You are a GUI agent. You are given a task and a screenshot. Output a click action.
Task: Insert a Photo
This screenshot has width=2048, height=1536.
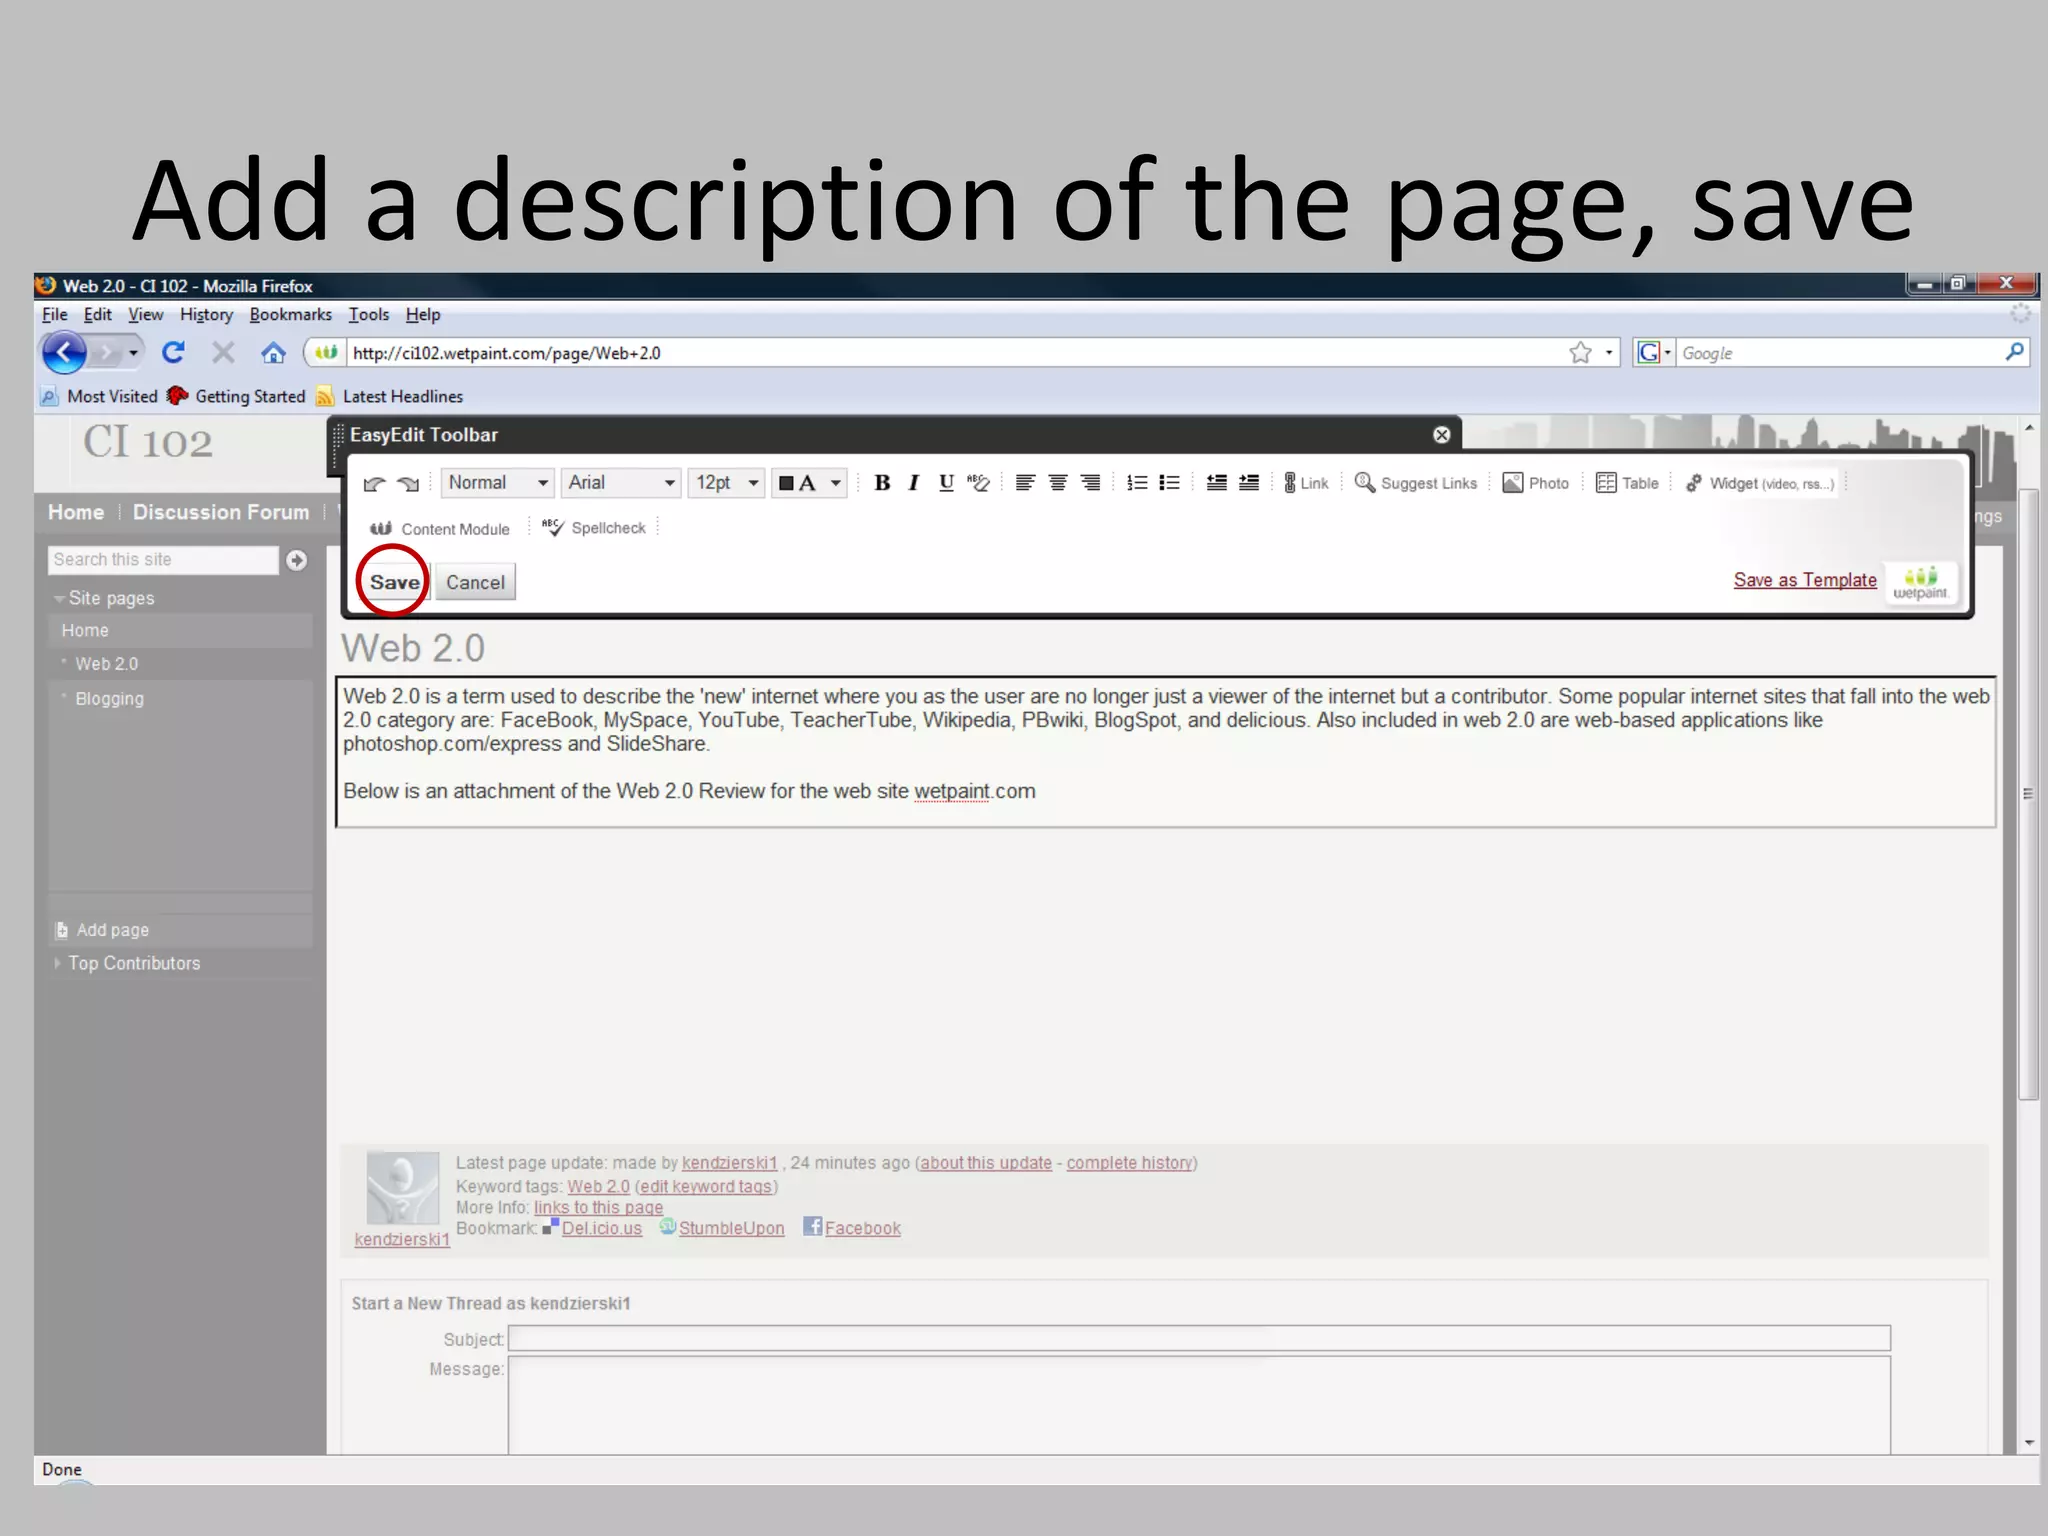pyautogui.click(x=1536, y=483)
